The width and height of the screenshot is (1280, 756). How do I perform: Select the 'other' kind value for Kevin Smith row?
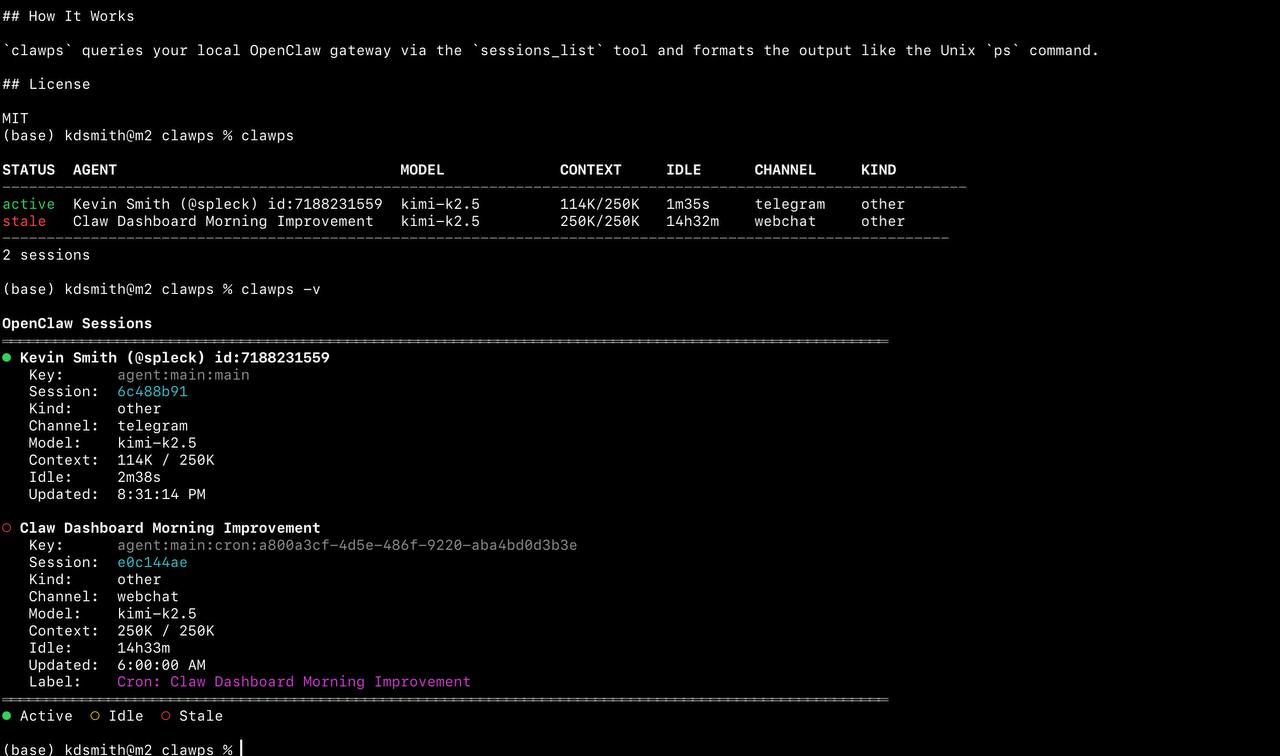pos(882,204)
